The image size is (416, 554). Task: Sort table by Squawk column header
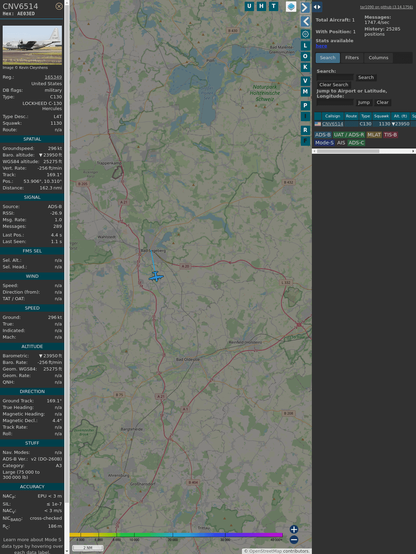tap(381, 116)
